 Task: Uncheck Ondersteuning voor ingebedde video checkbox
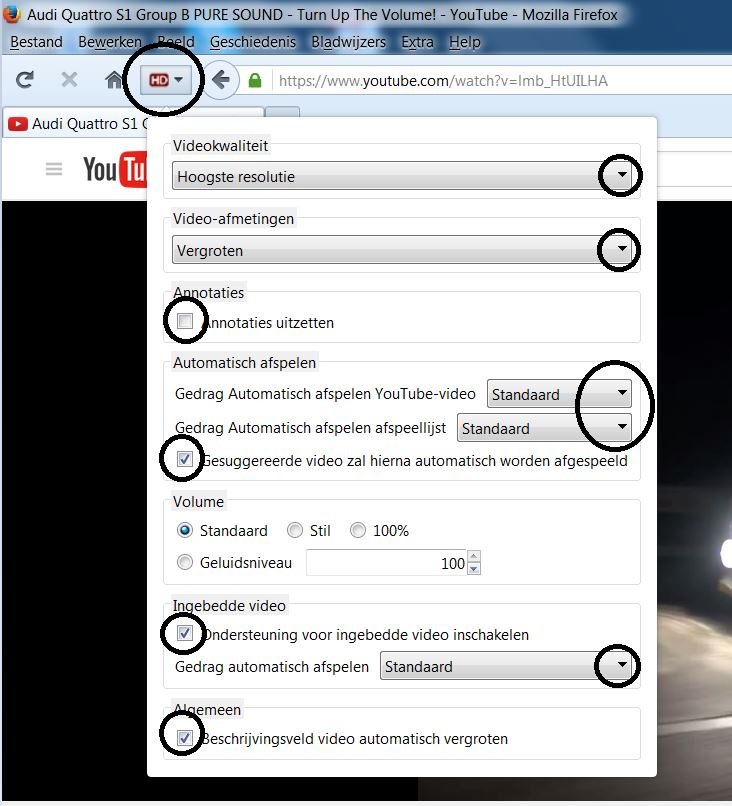pyautogui.click(x=185, y=633)
